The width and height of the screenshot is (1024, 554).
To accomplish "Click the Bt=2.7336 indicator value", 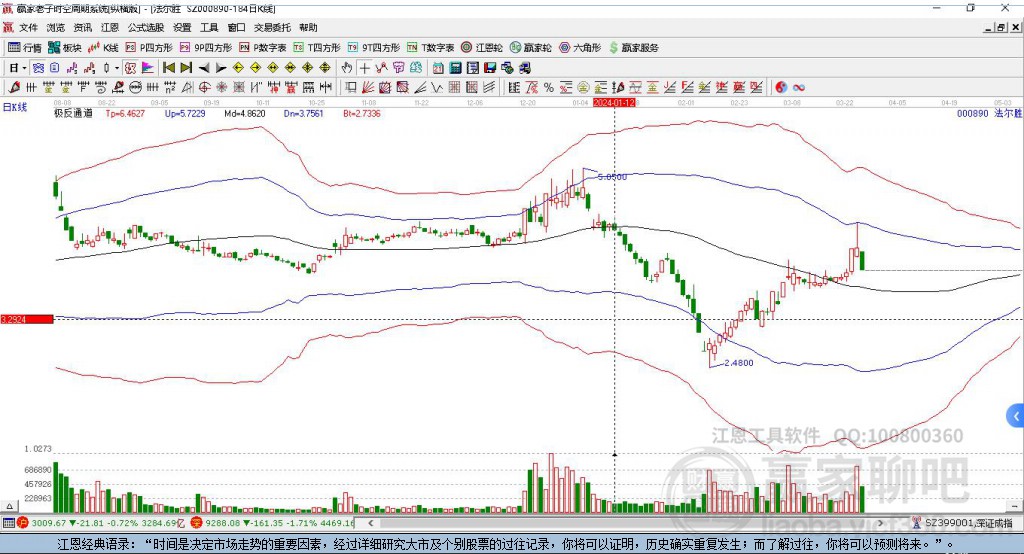I will (x=362, y=113).
